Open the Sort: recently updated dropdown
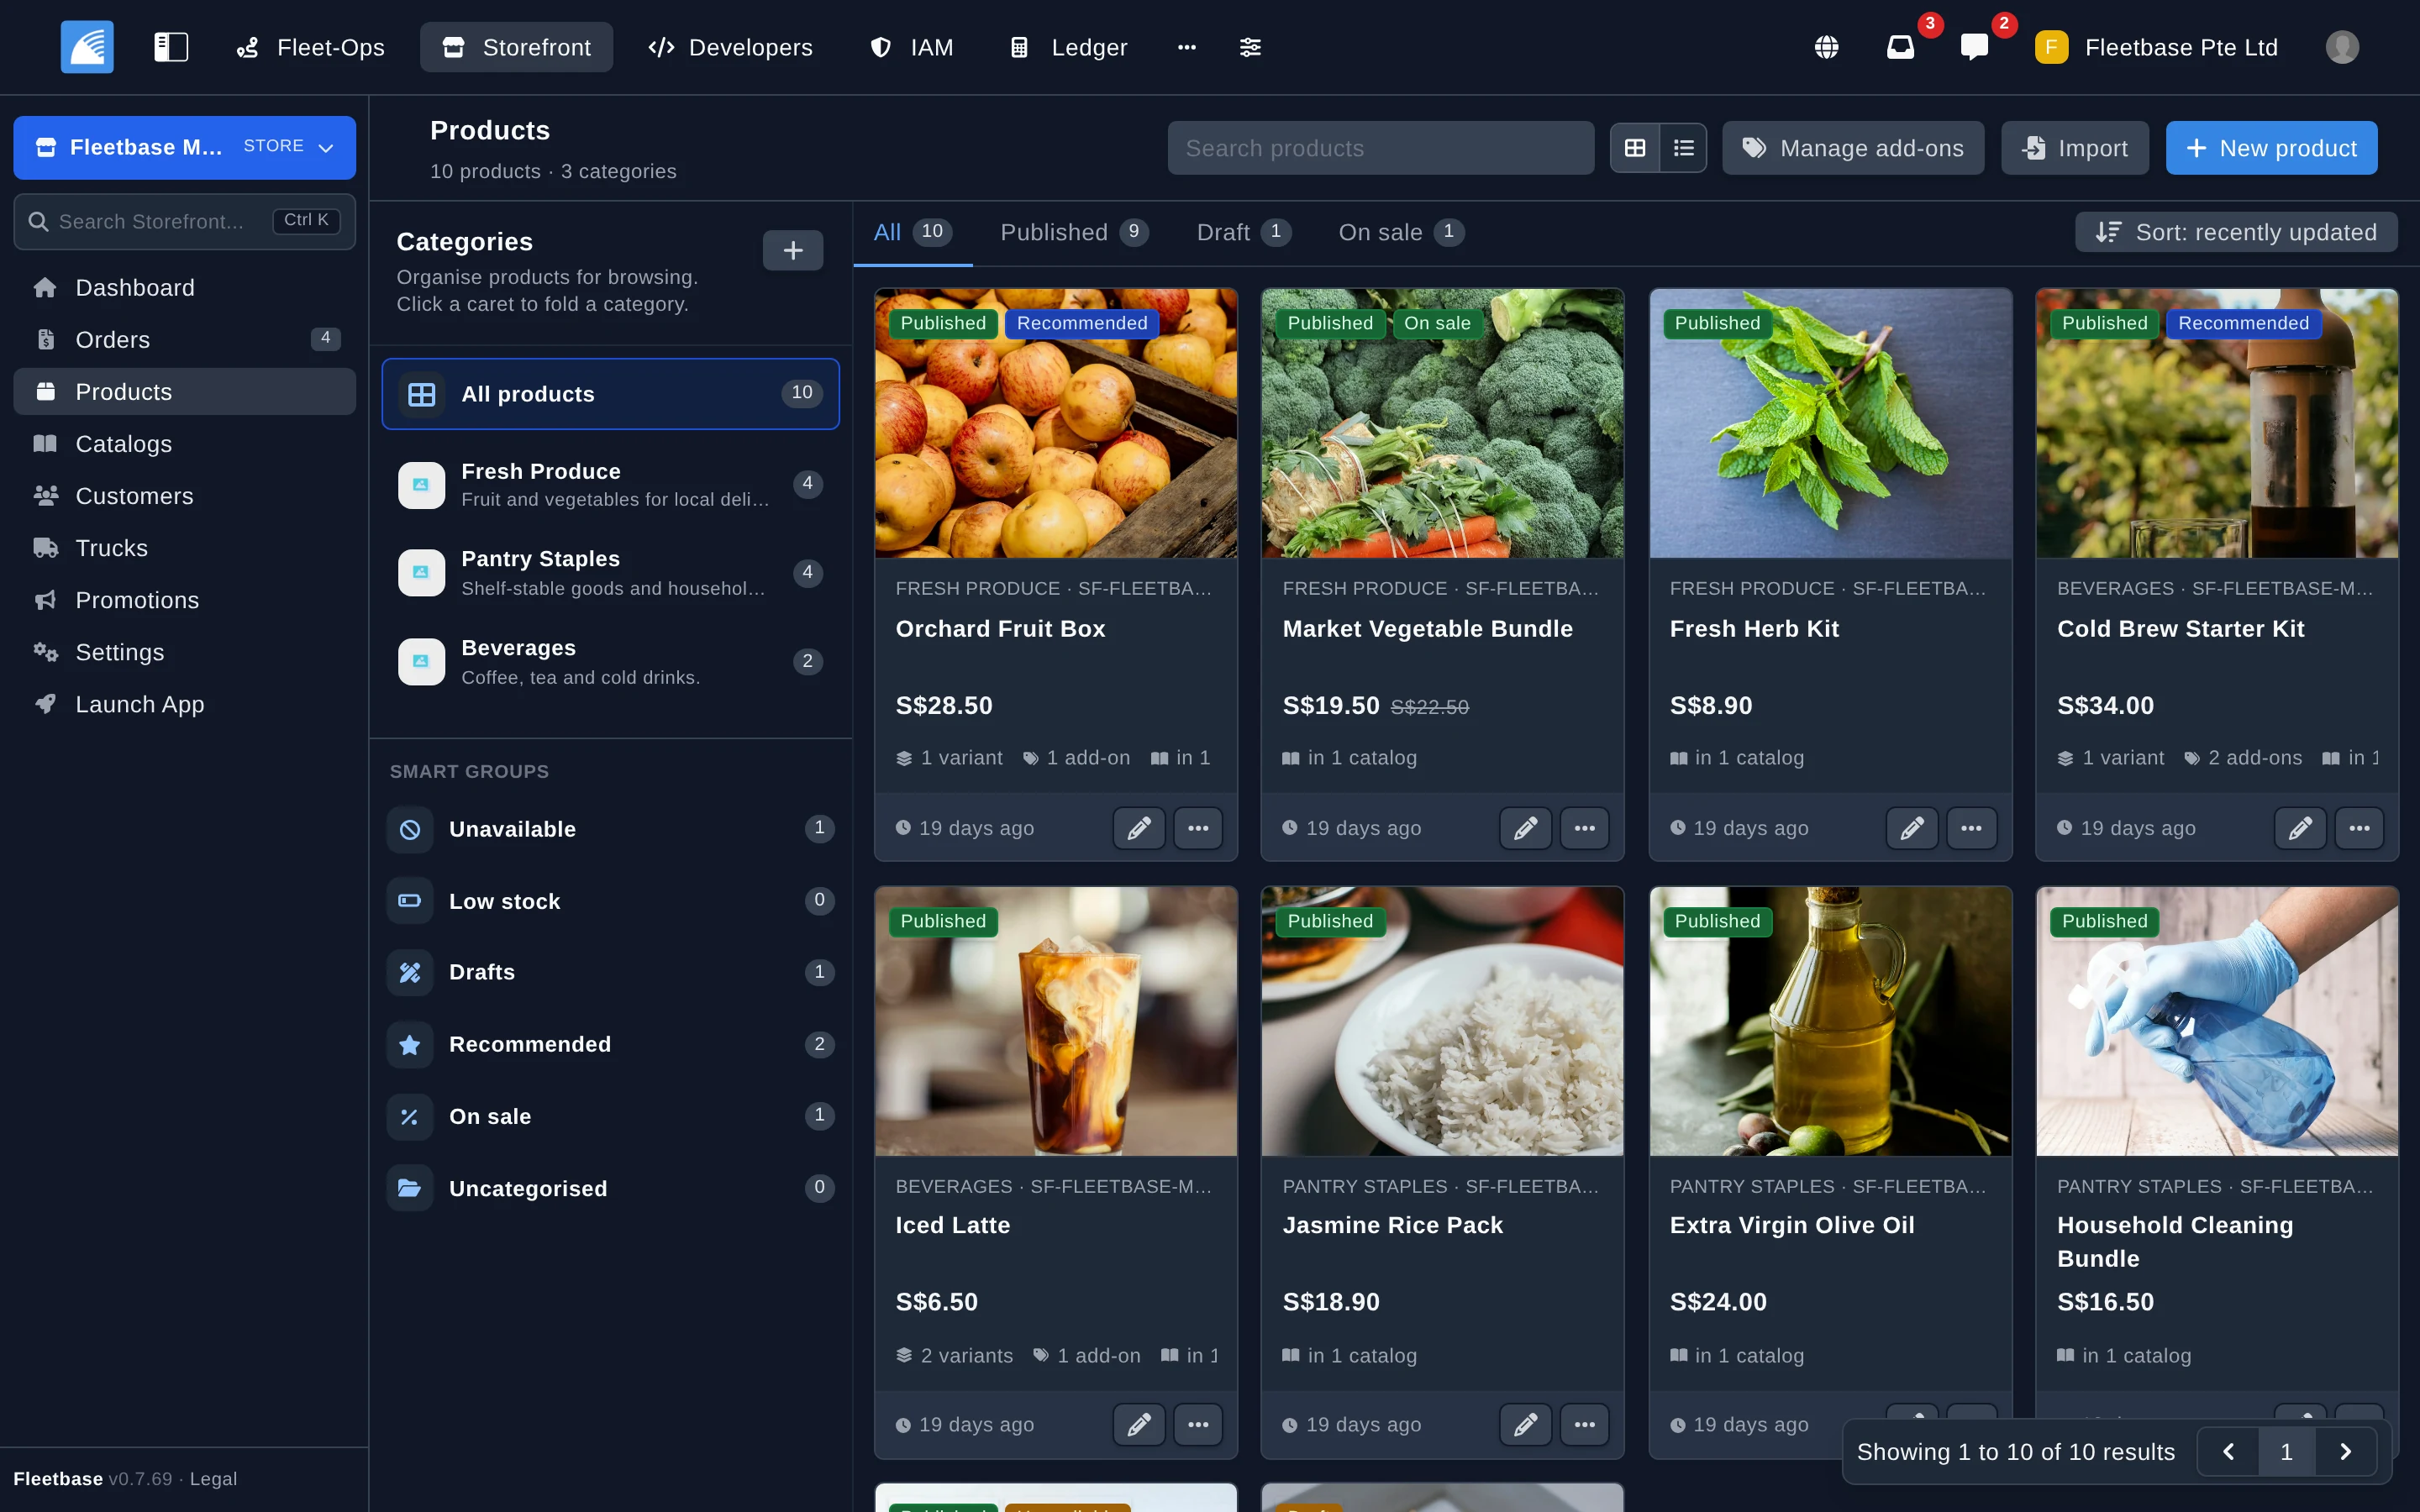Screen dimensions: 2420x1512 [2236, 232]
